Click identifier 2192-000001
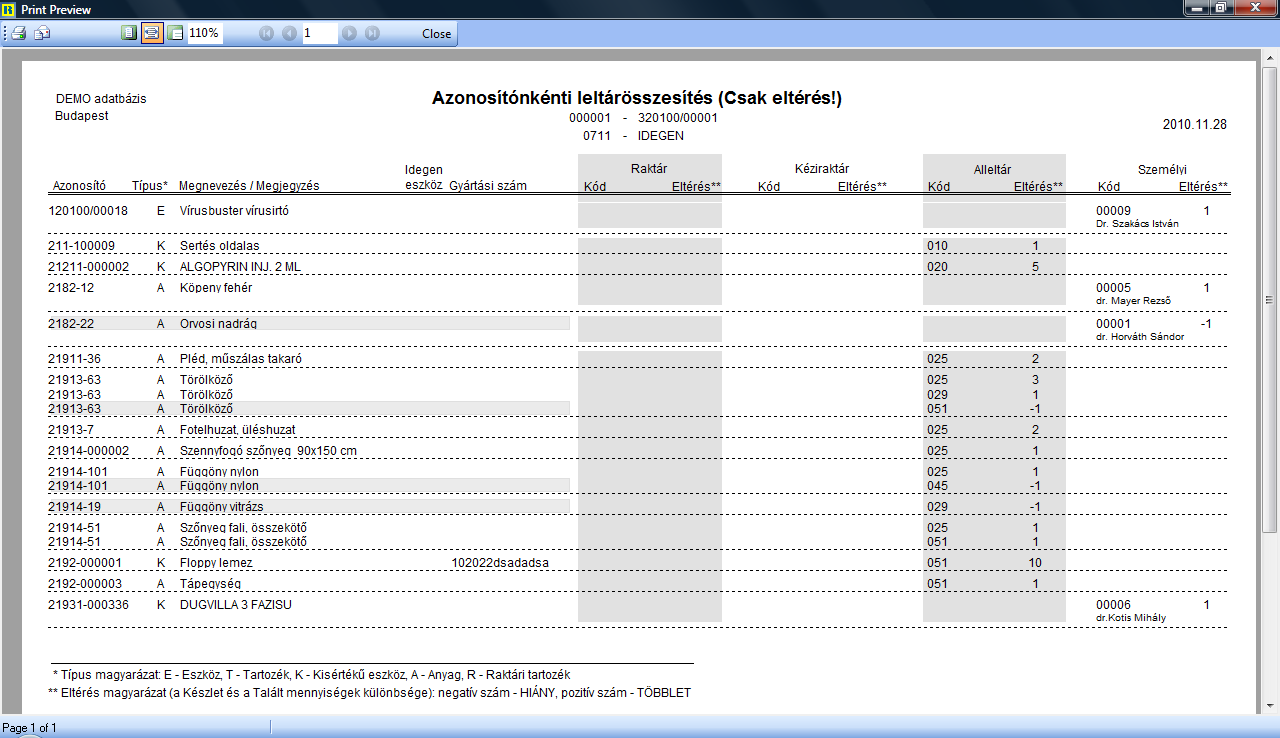 coord(85,563)
